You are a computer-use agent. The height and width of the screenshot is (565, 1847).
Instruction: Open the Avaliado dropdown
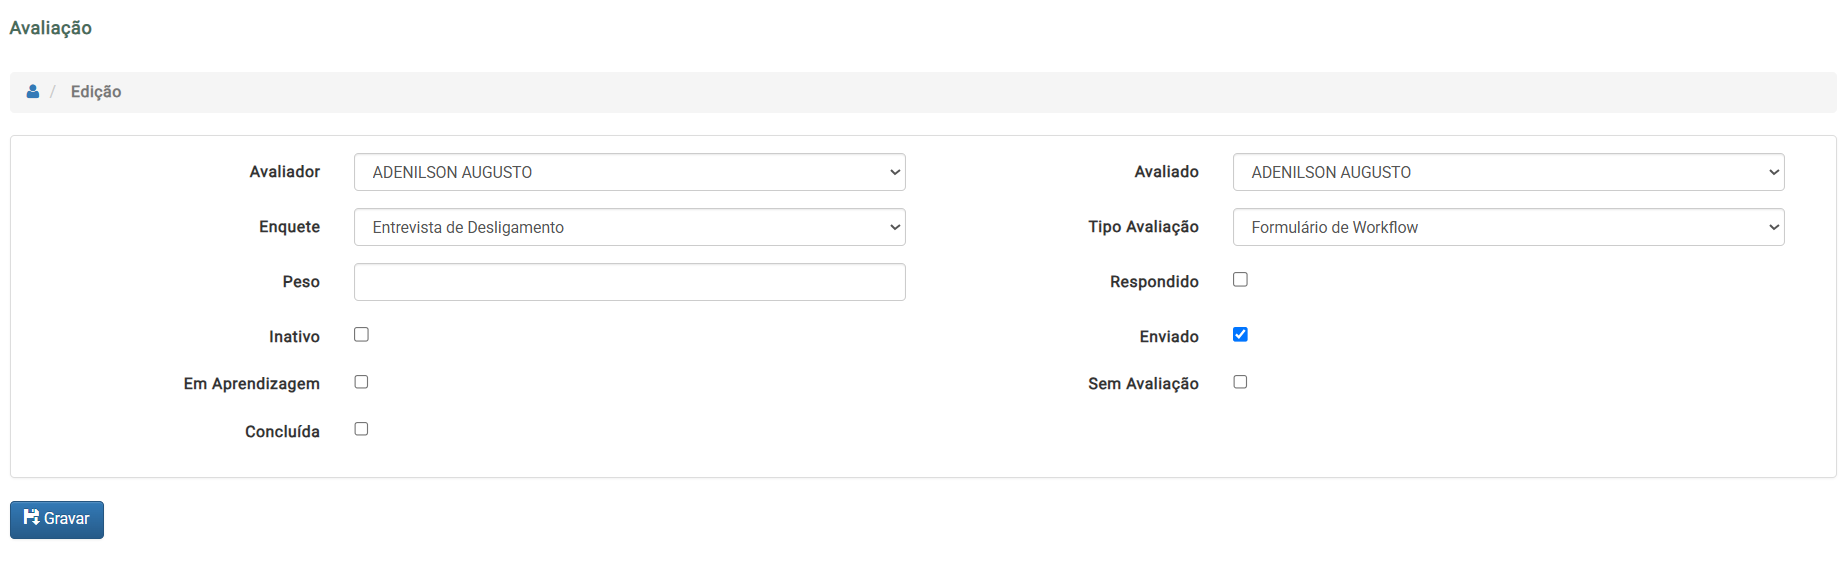(x=1508, y=172)
